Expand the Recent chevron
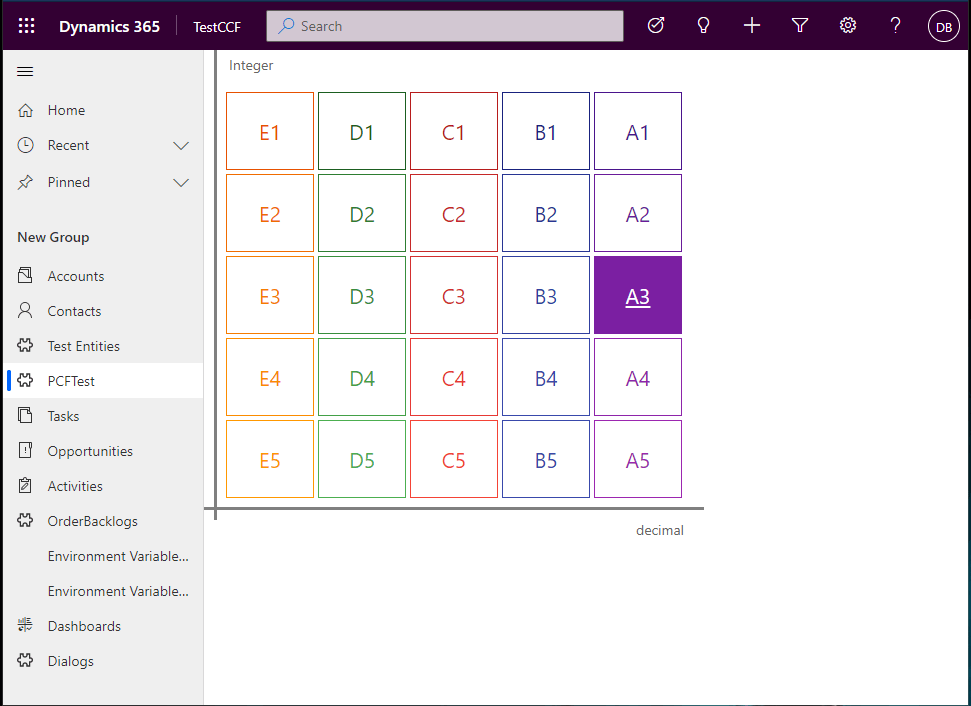The width and height of the screenshot is (971, 706). coord(181,146)
